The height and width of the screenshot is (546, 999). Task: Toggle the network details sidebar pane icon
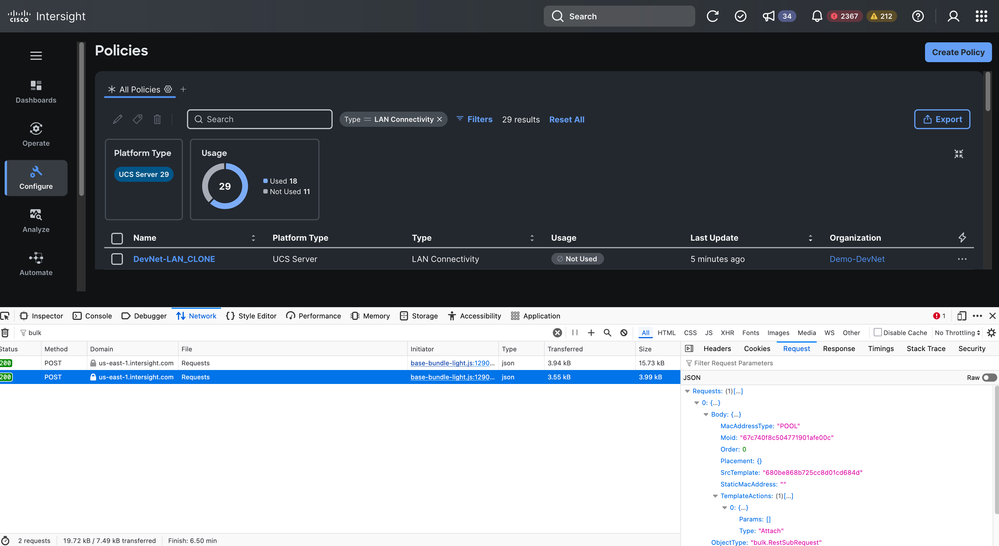pyautogui.click(x=689, y=348)
